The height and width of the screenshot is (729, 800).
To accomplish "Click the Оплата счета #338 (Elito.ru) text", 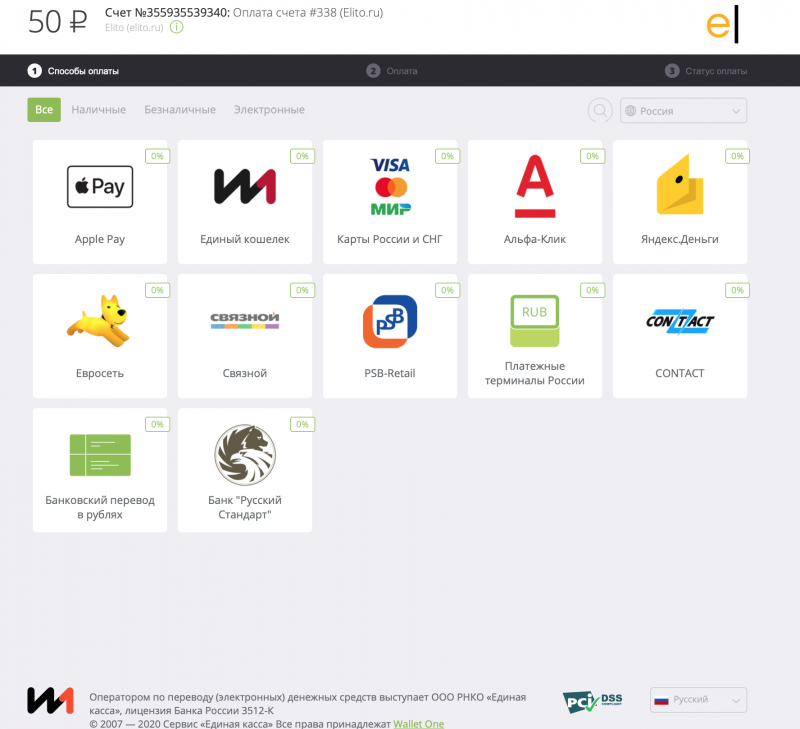I will (308, 13).
